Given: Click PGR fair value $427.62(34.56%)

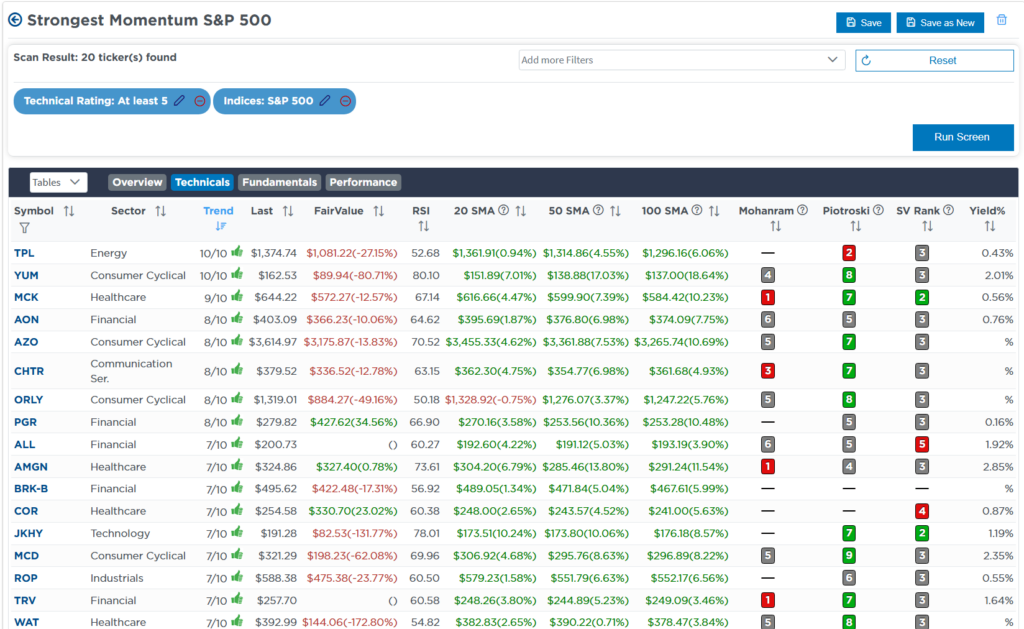Looking at the screenshot, I should 353,422.
